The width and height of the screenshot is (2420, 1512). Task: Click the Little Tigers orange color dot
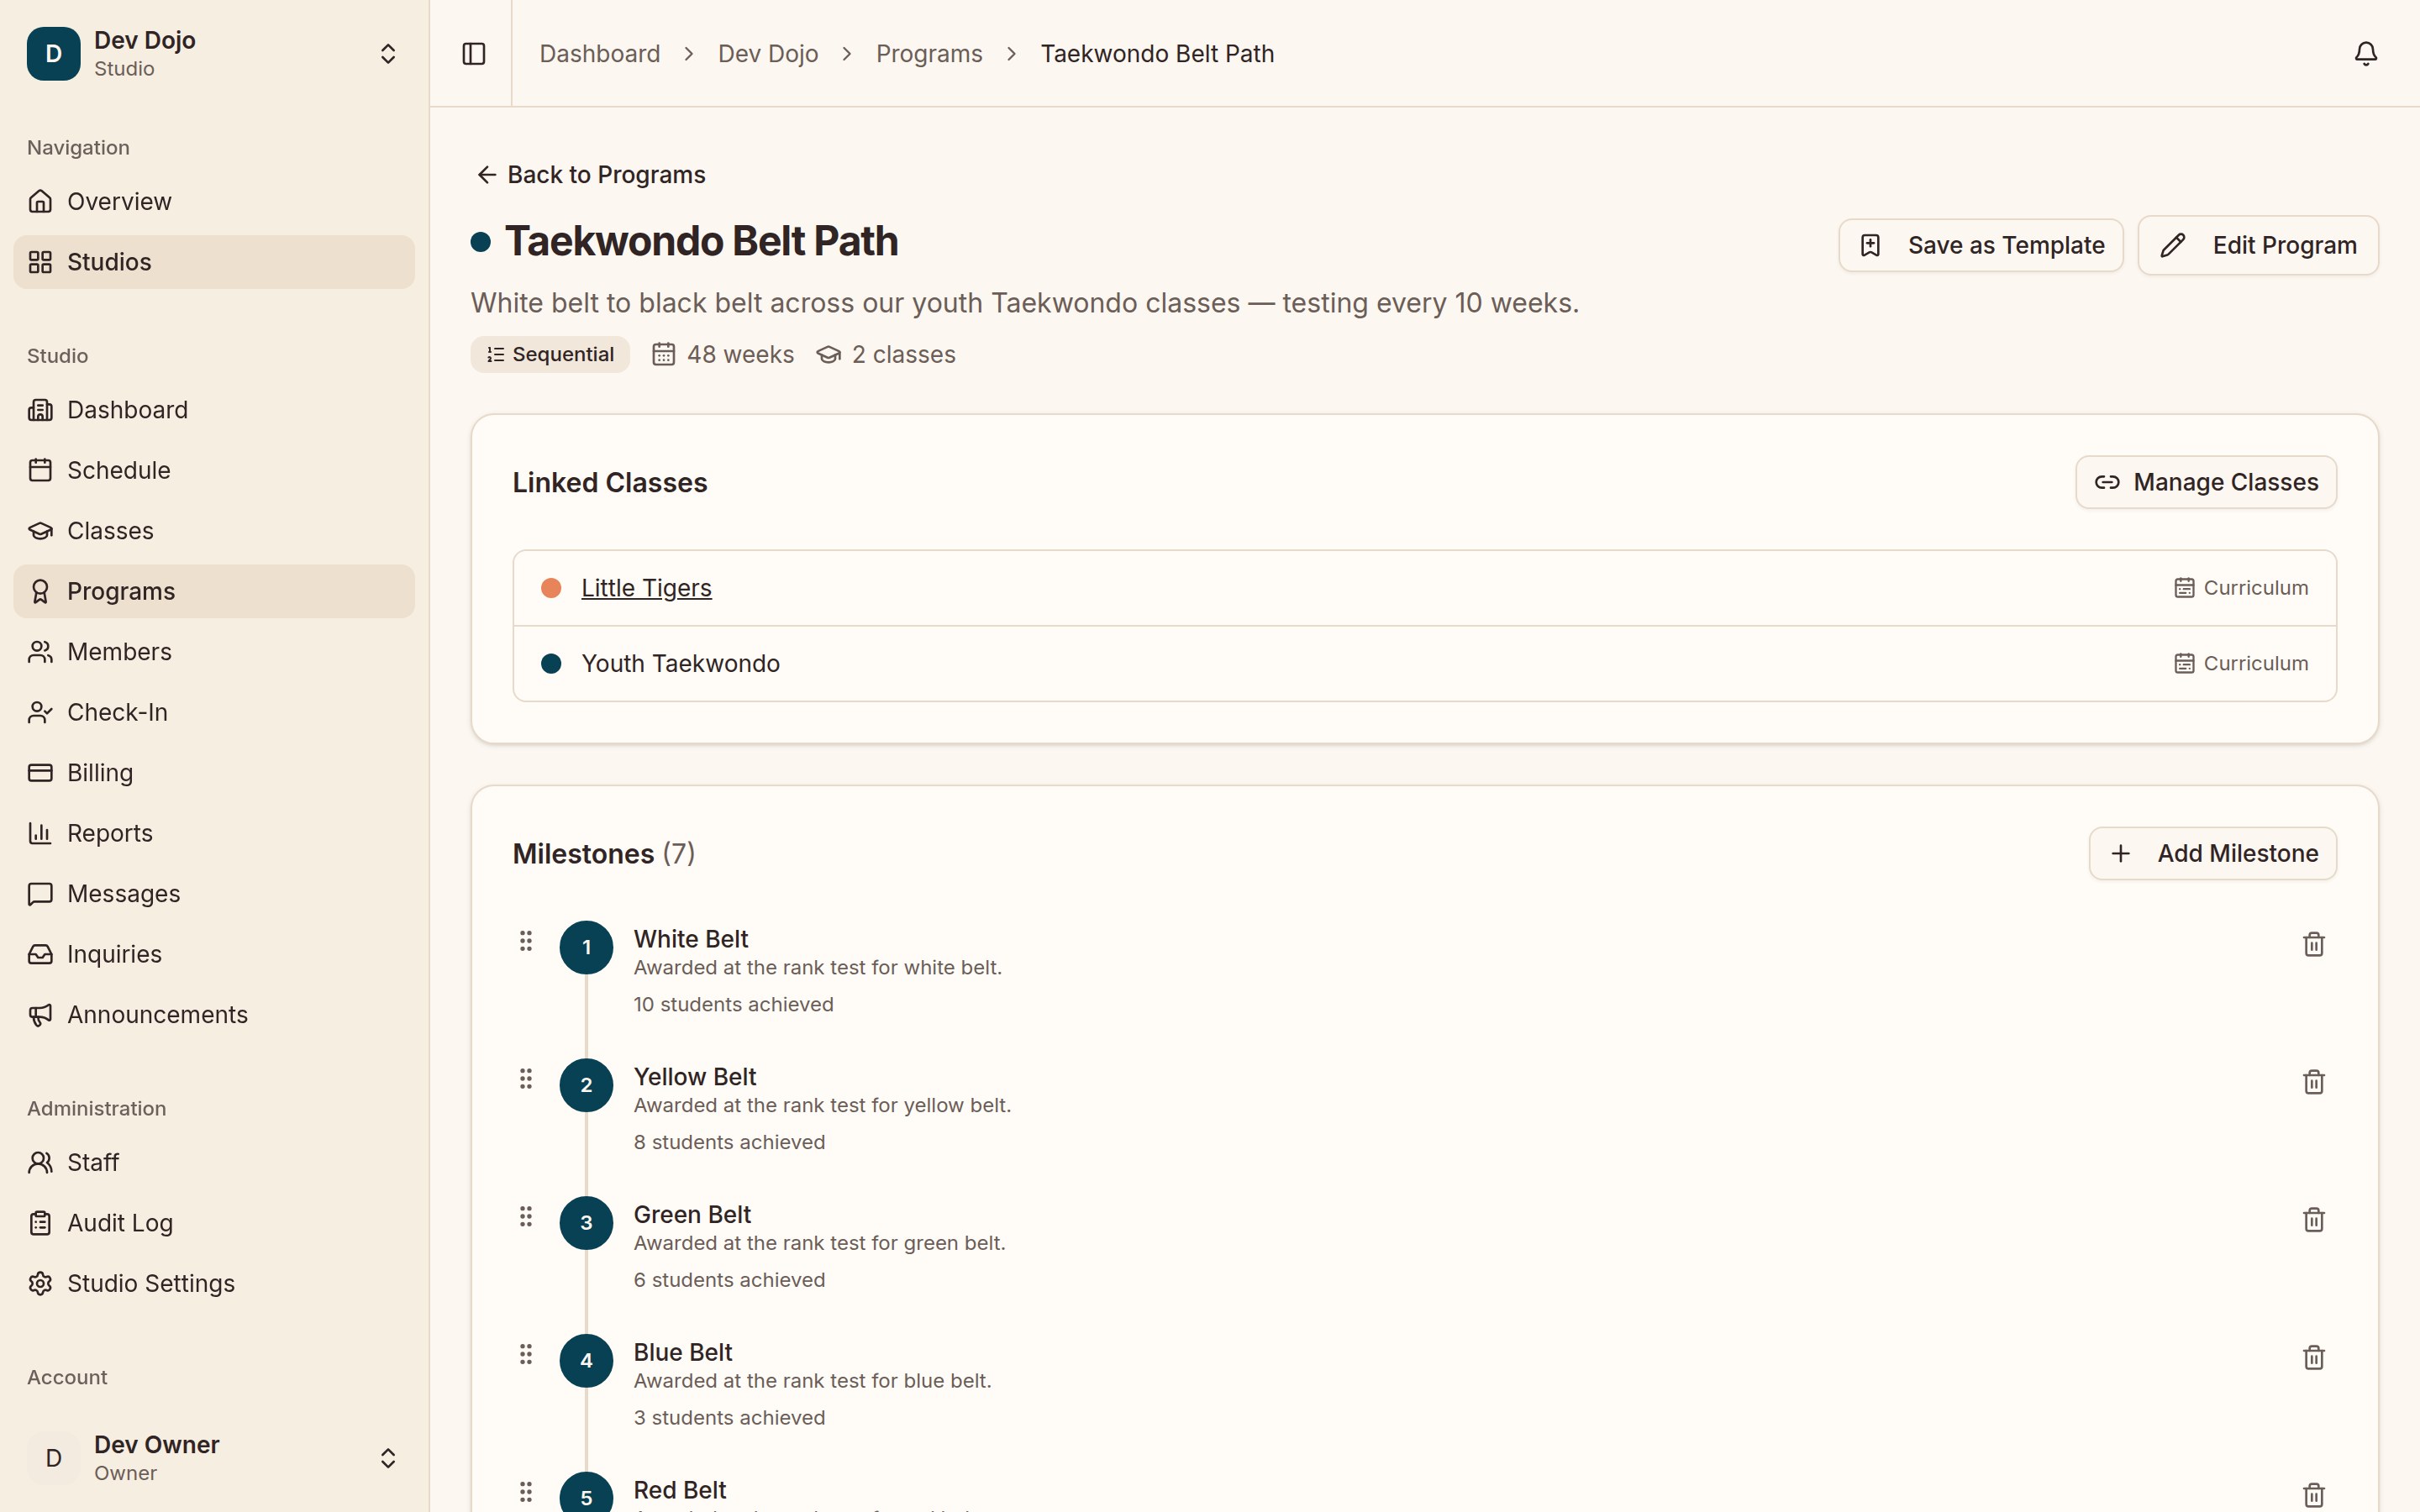pyautogui.click(x=551, y=588)
